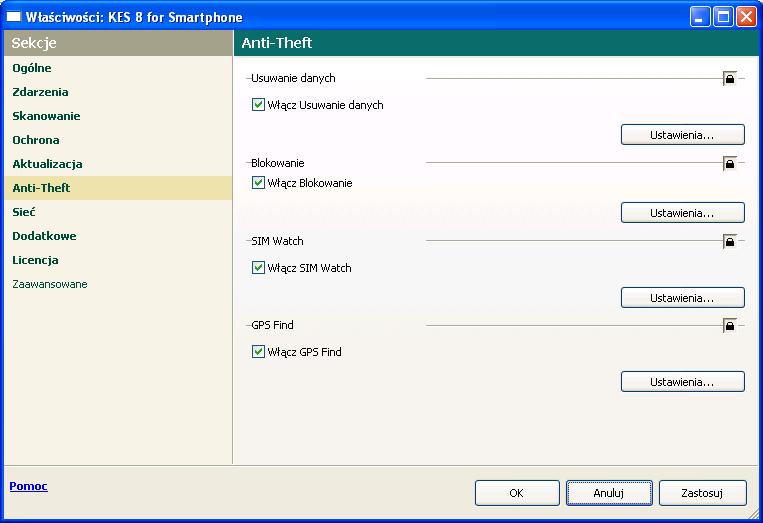The image size is (763, 523).
Task: Open Ustawienia for GPS Find
Action: pos(683,382)
